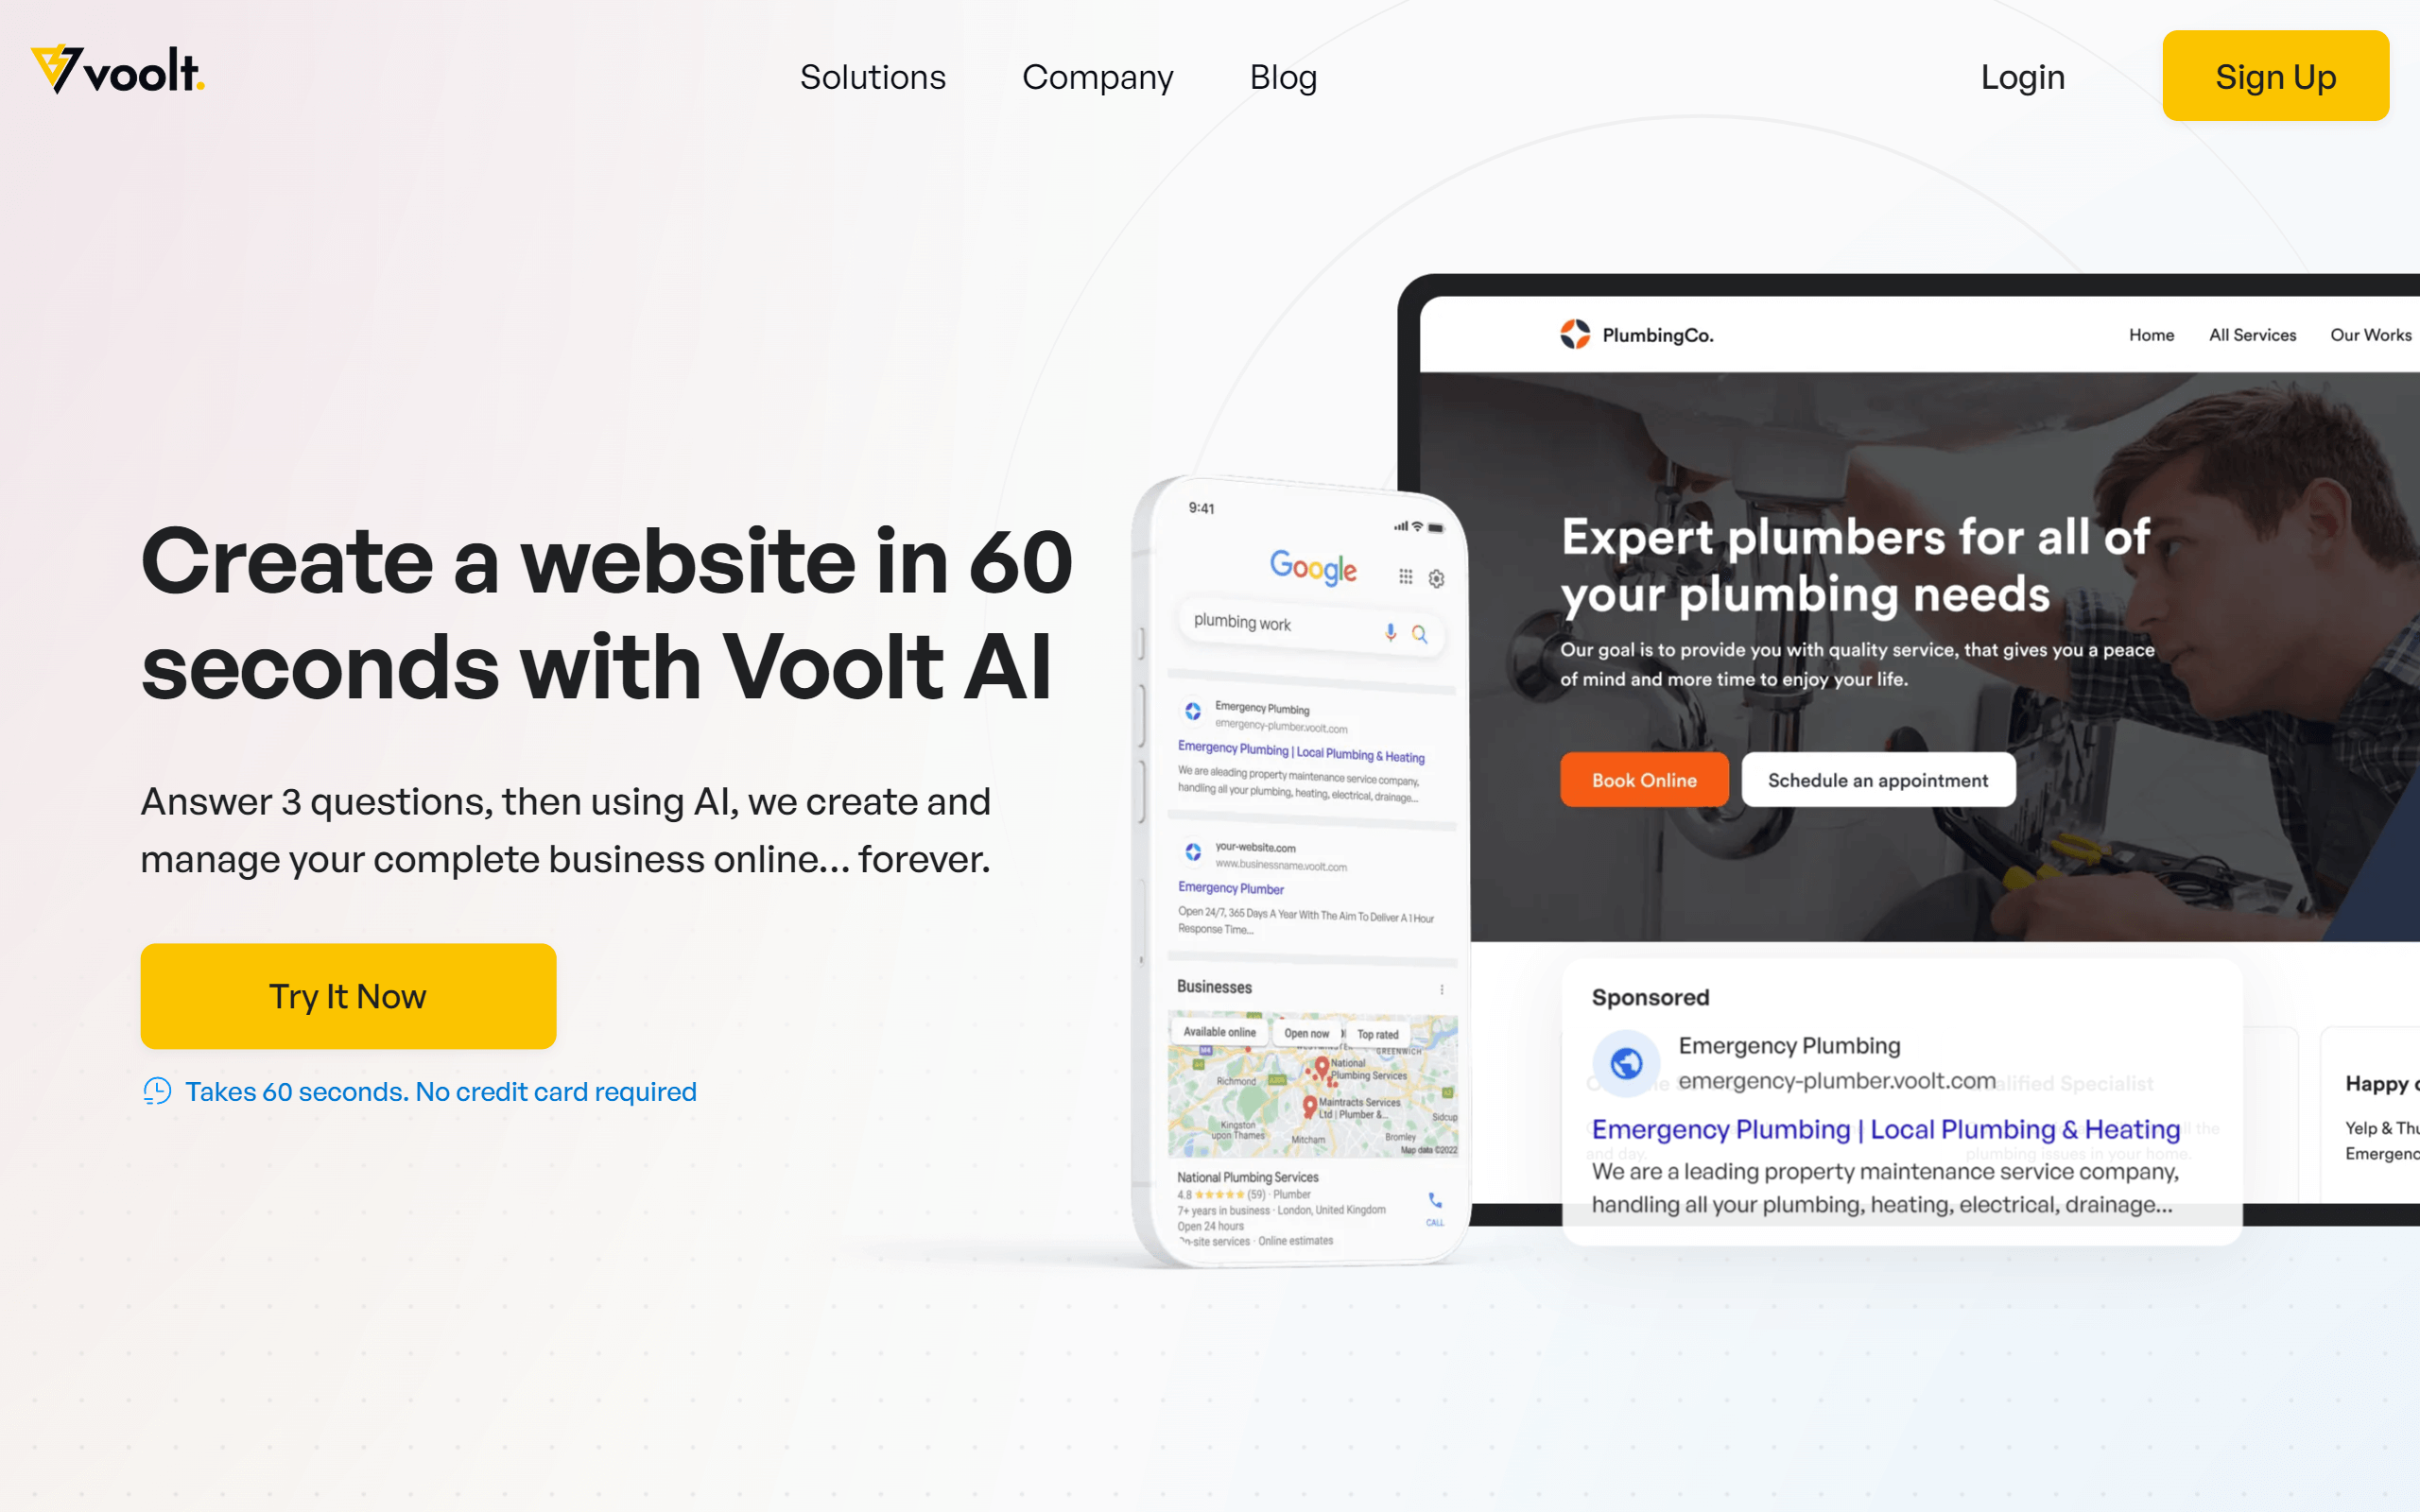This screenshot has height=1512, width=2420.
Task: Select the Login menu item
Action: pyautogui.click(x=2021, y=73)
